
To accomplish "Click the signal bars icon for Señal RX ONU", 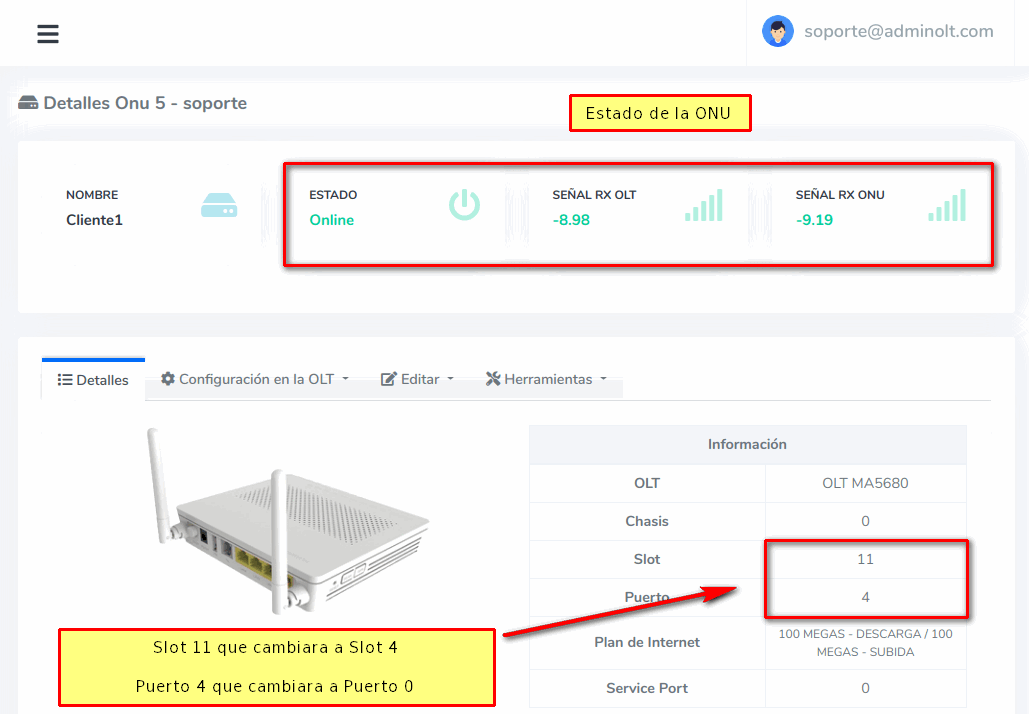I will click(947, 205).
